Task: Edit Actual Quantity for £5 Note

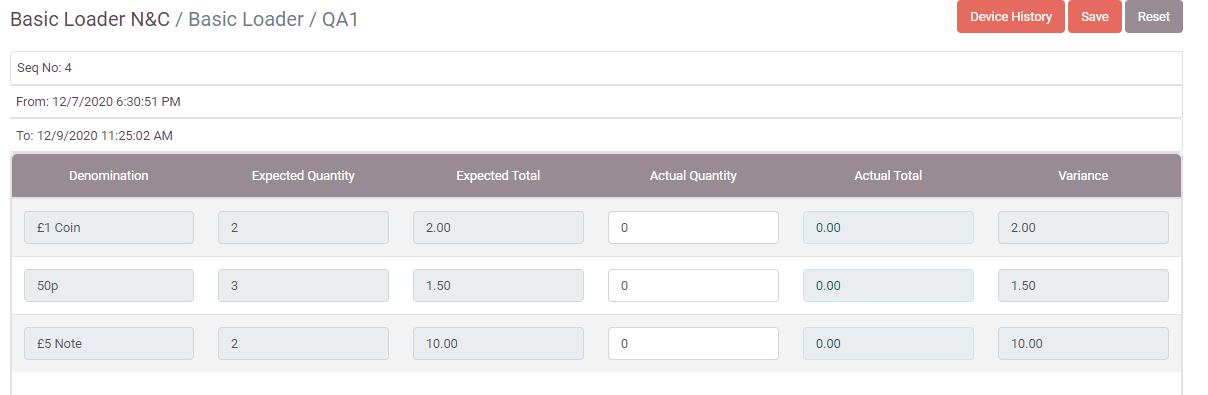Action: (693, 343)
